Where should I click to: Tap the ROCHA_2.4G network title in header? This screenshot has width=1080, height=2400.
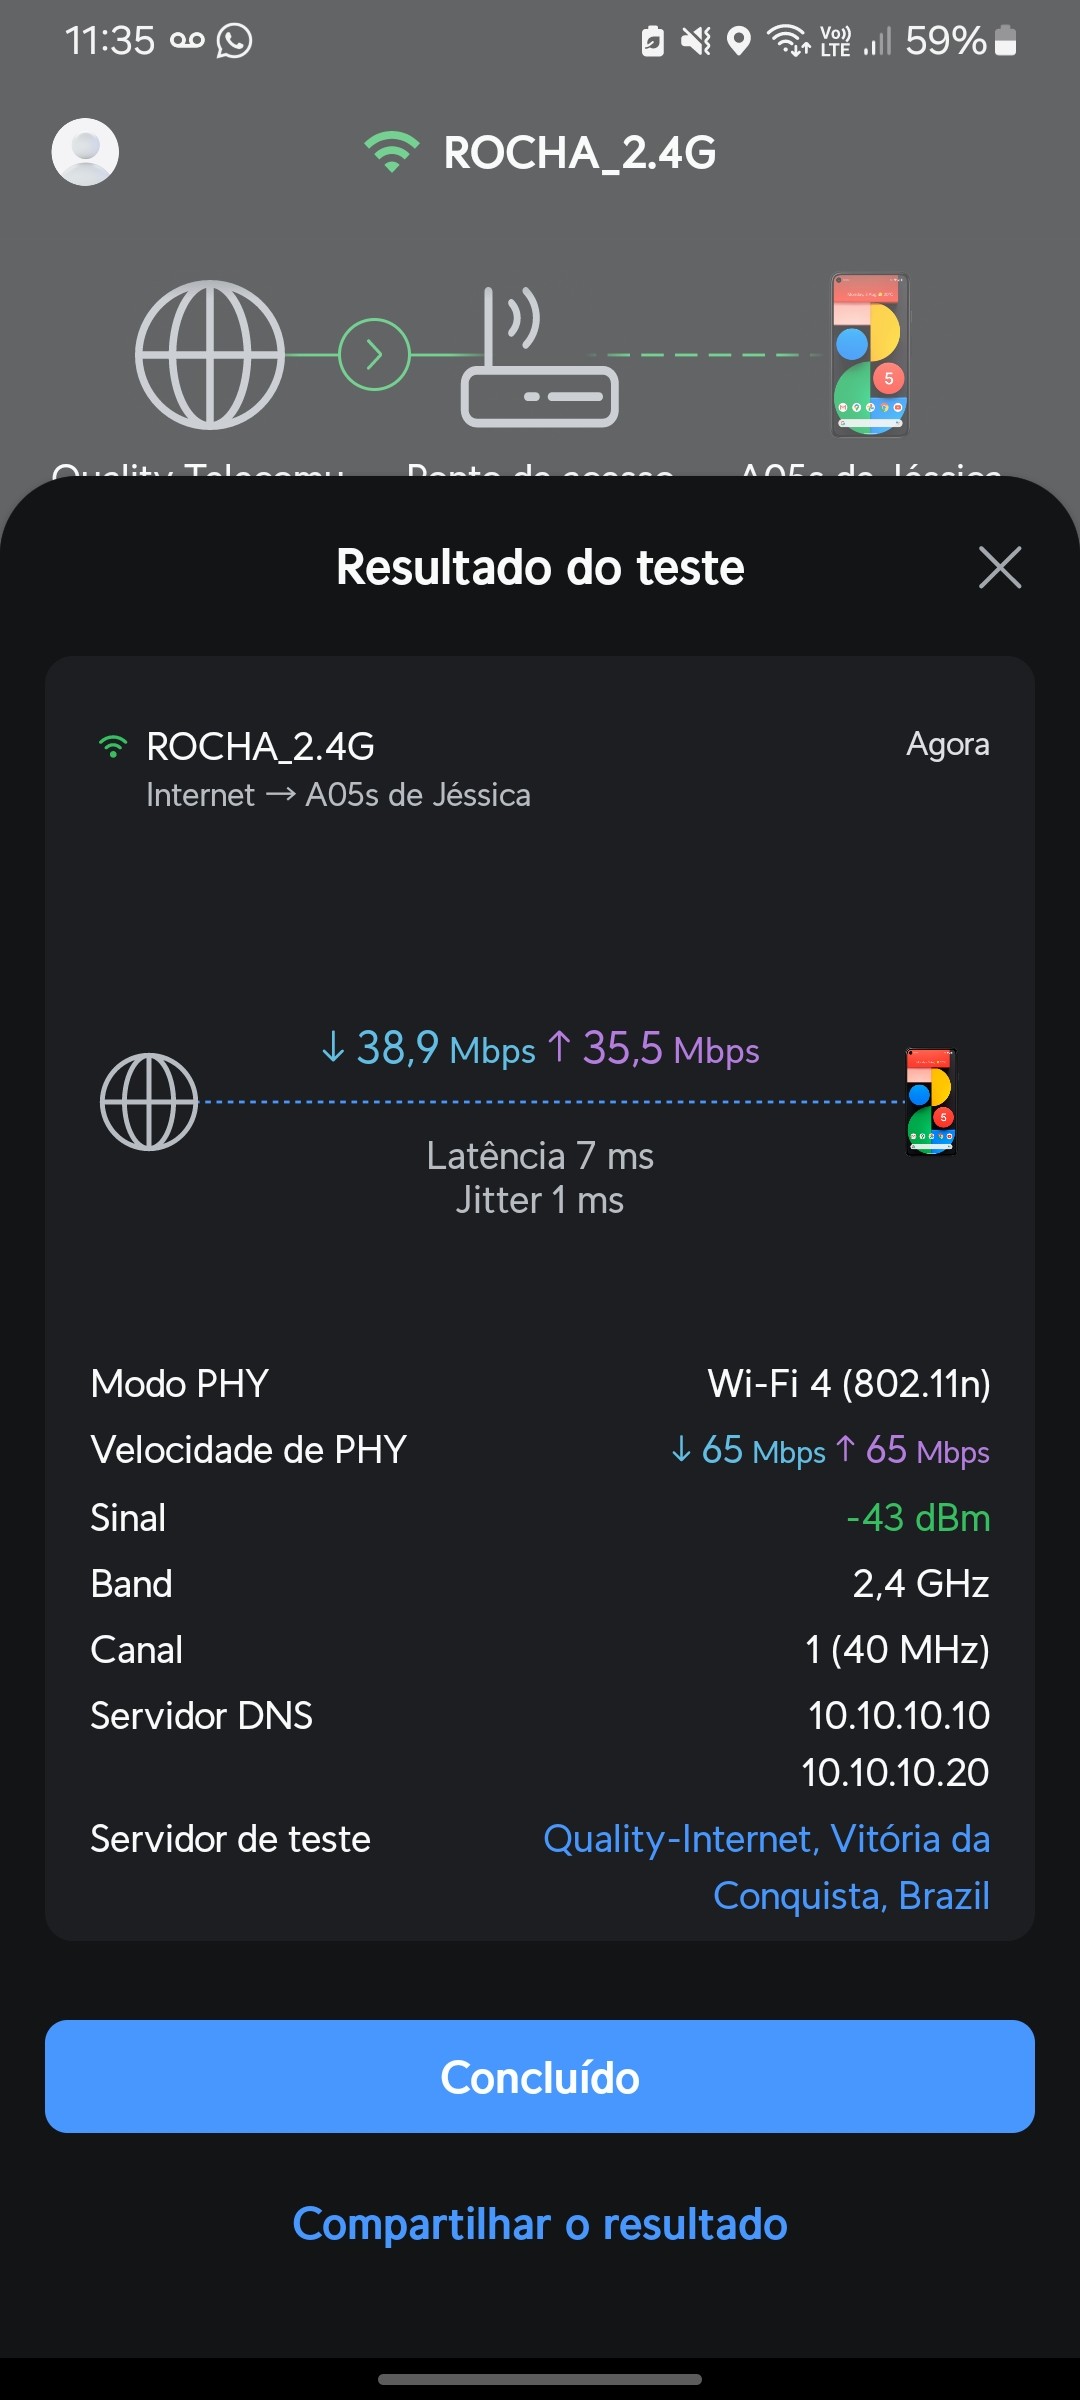tap(580, 153)
